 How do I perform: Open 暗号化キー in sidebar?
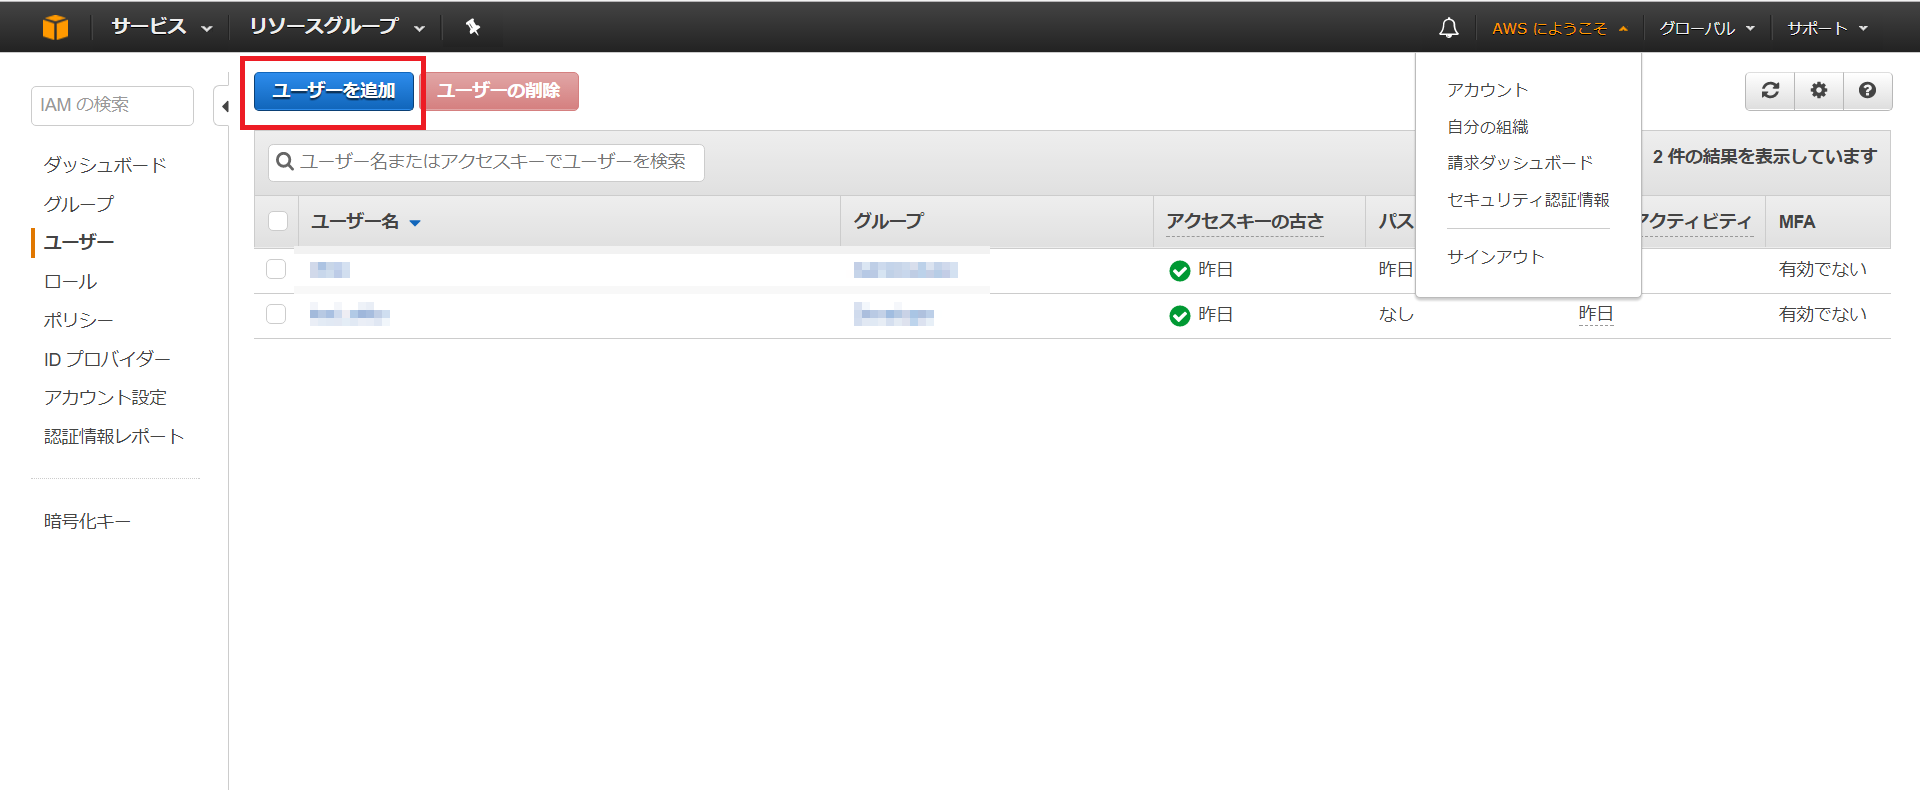pos(87,521)
